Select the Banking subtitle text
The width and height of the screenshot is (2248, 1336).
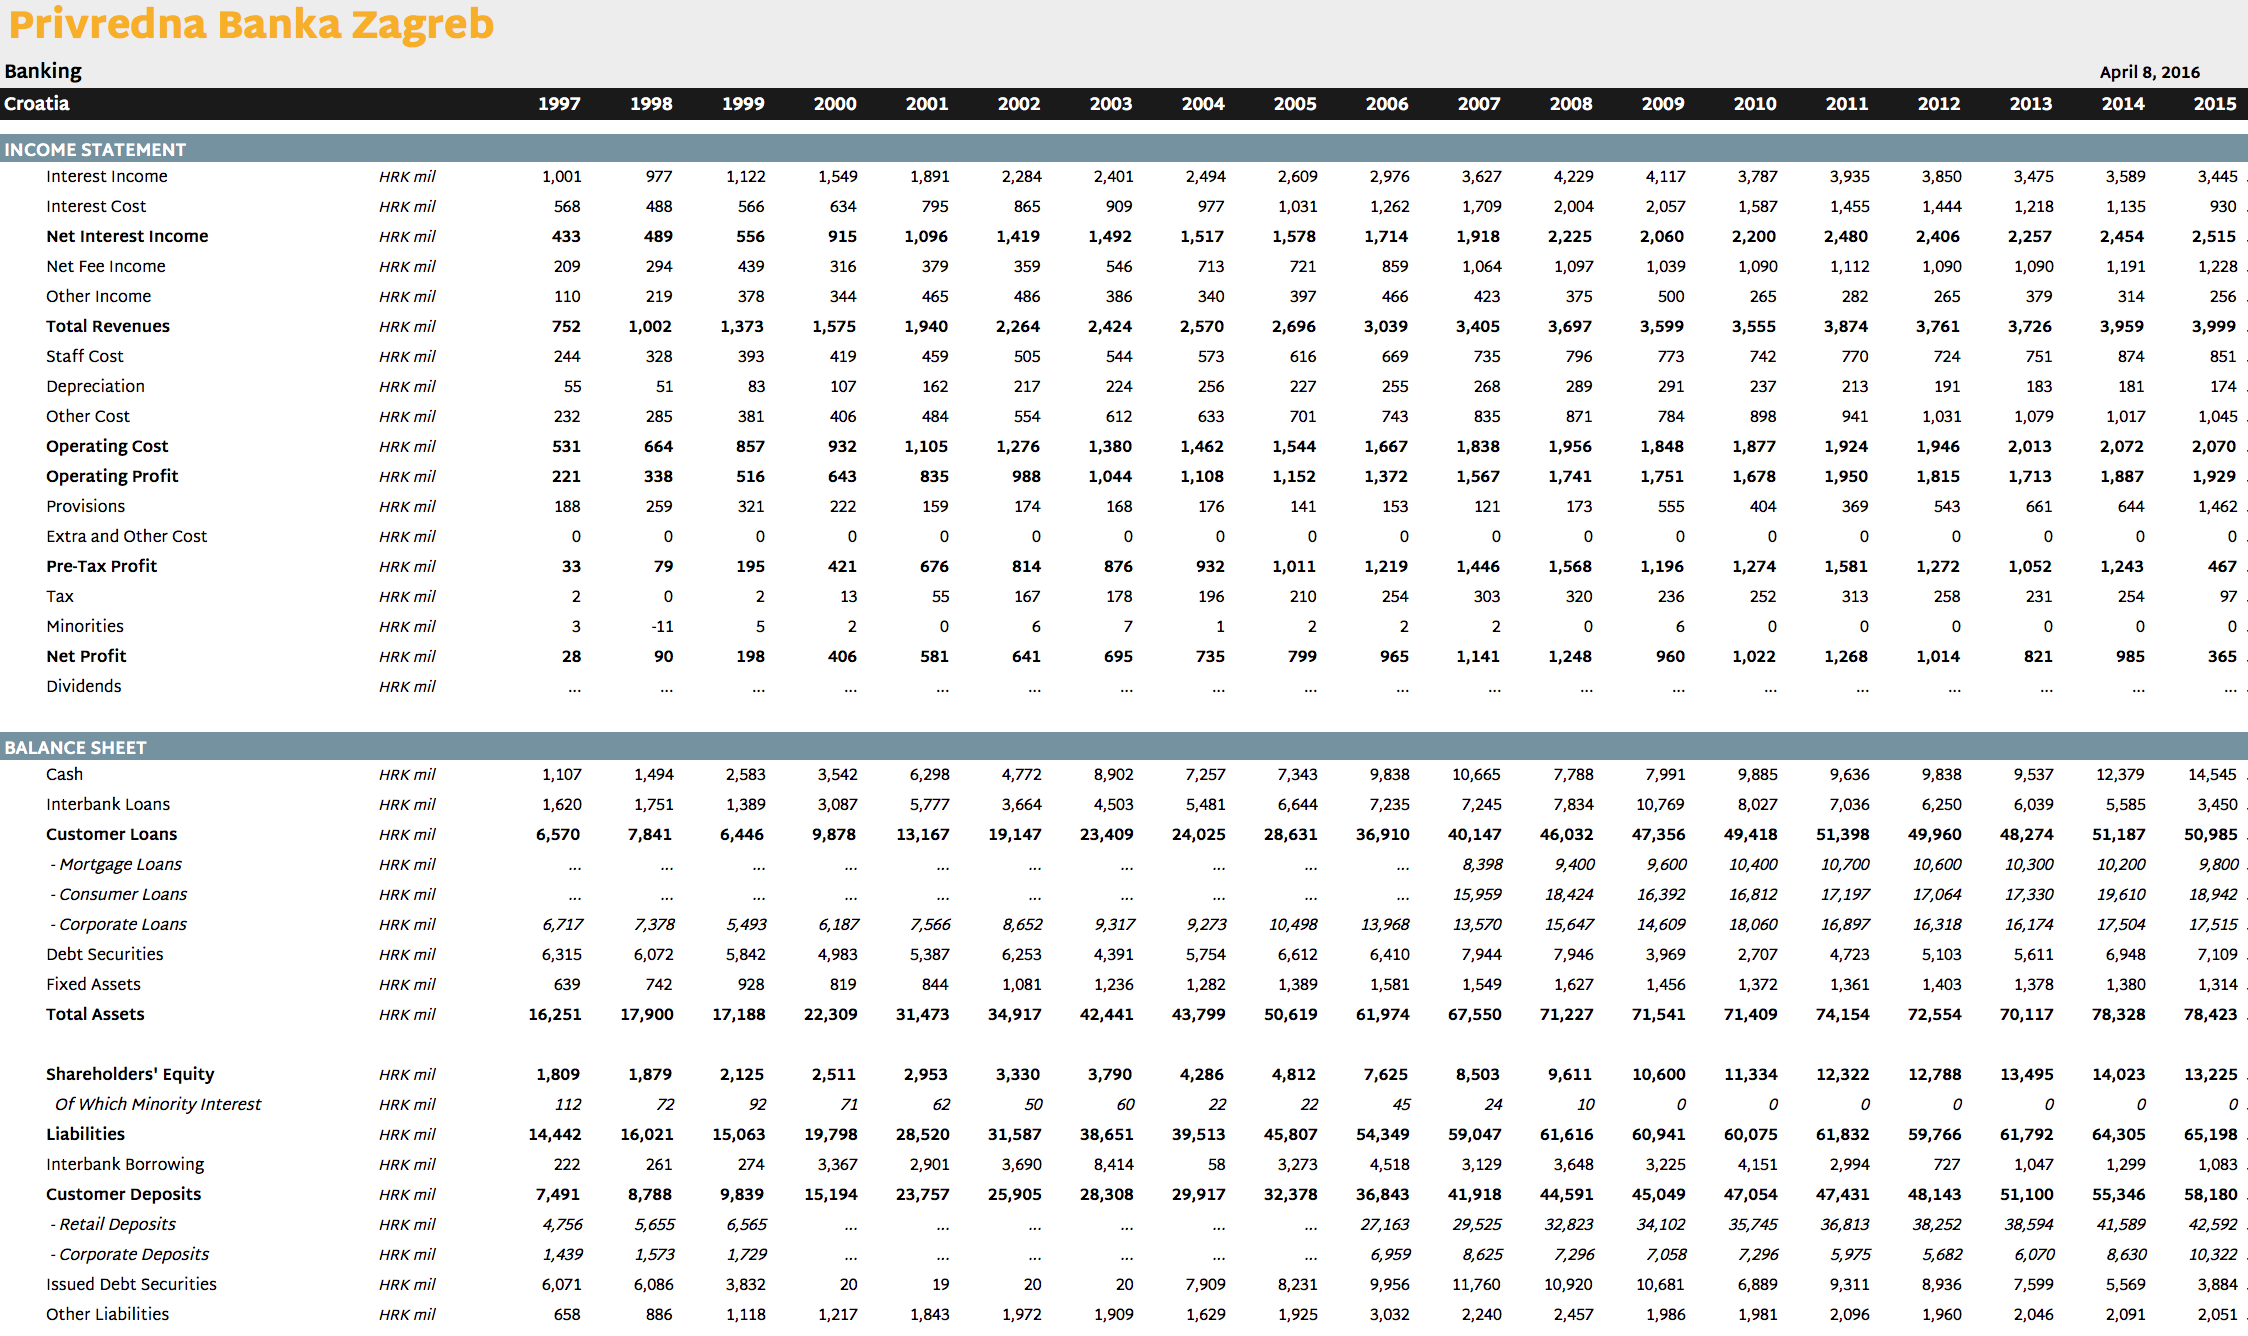43,71
